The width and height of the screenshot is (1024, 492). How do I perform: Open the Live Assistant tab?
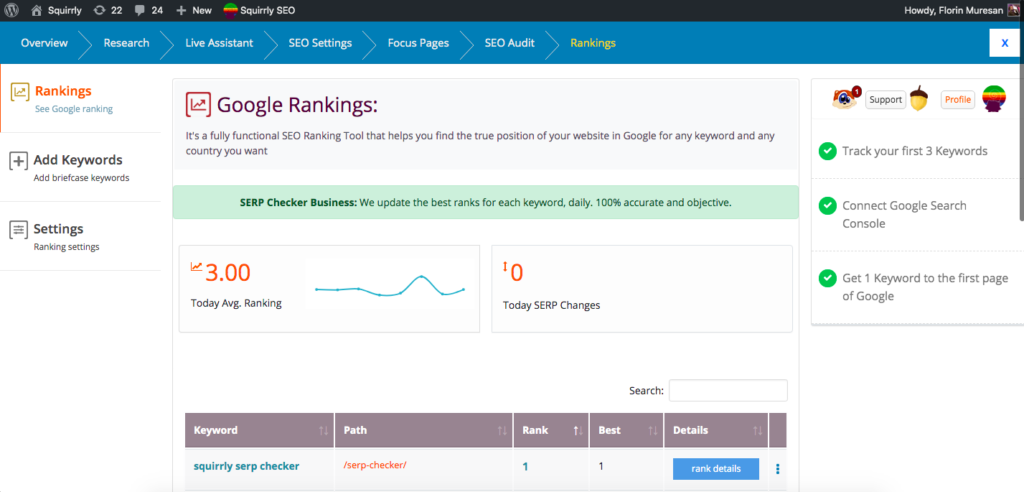click(219, 43)
